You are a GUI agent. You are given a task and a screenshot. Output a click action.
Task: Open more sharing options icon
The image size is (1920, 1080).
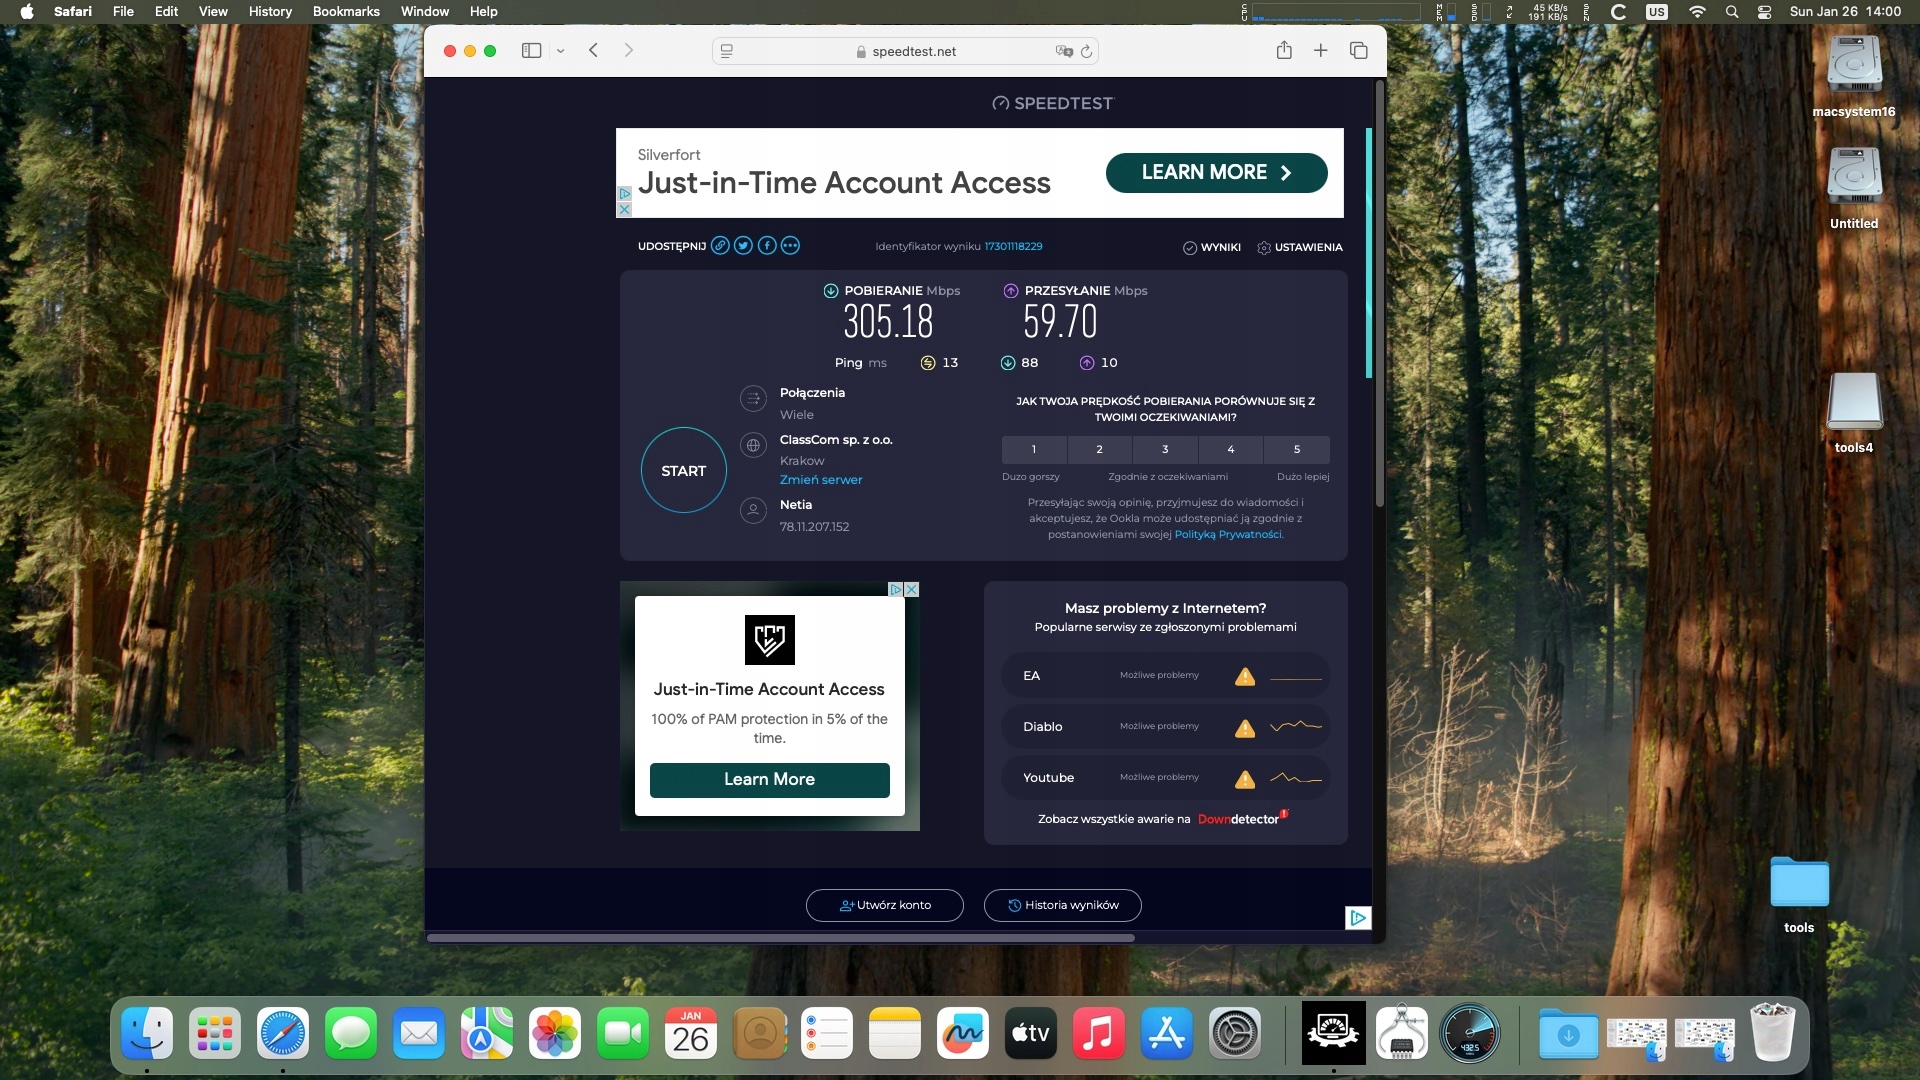tap(790, 246)
